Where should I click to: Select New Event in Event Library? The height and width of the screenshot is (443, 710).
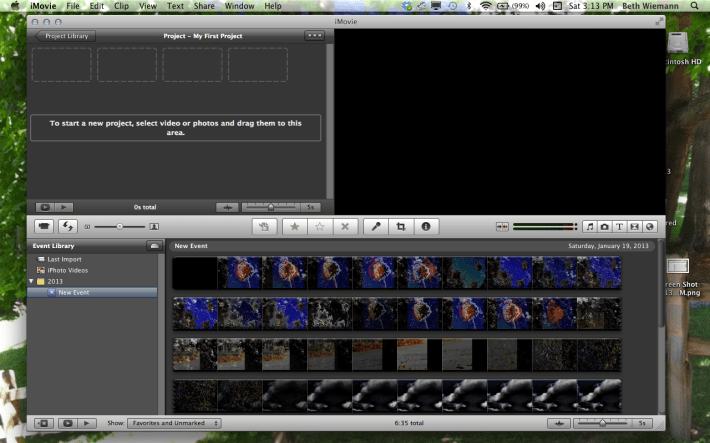[76, 292]
